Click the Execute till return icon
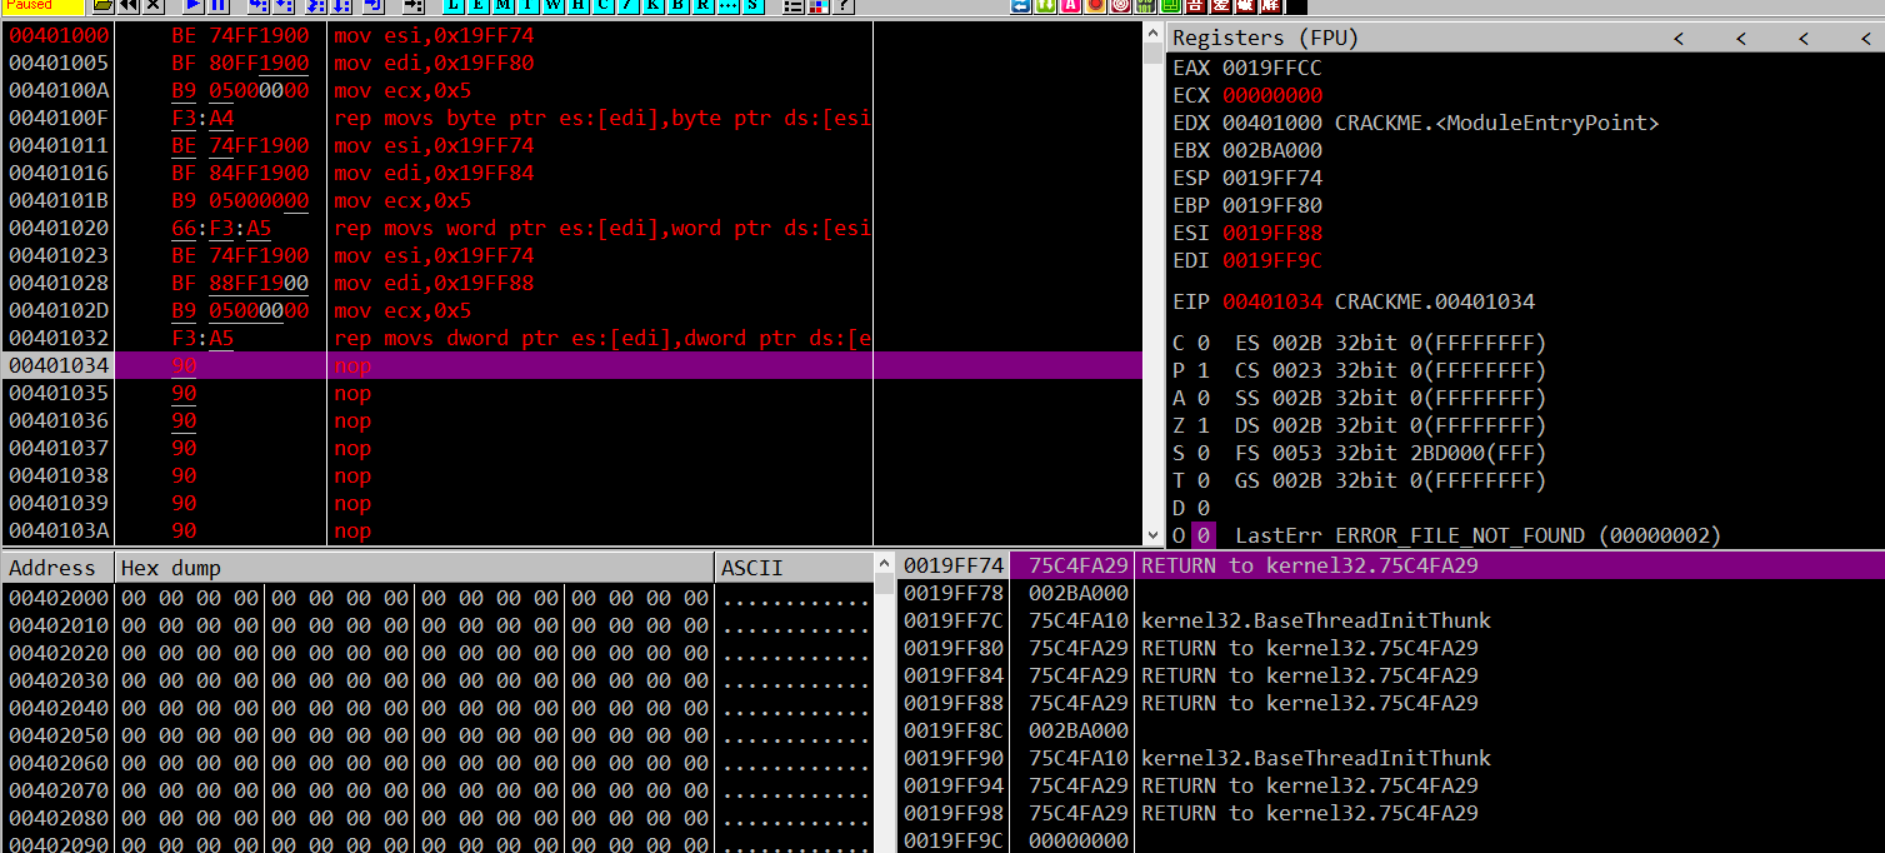Image resolution: width=1885 pixels, height=853 pixels. [373, 5]
